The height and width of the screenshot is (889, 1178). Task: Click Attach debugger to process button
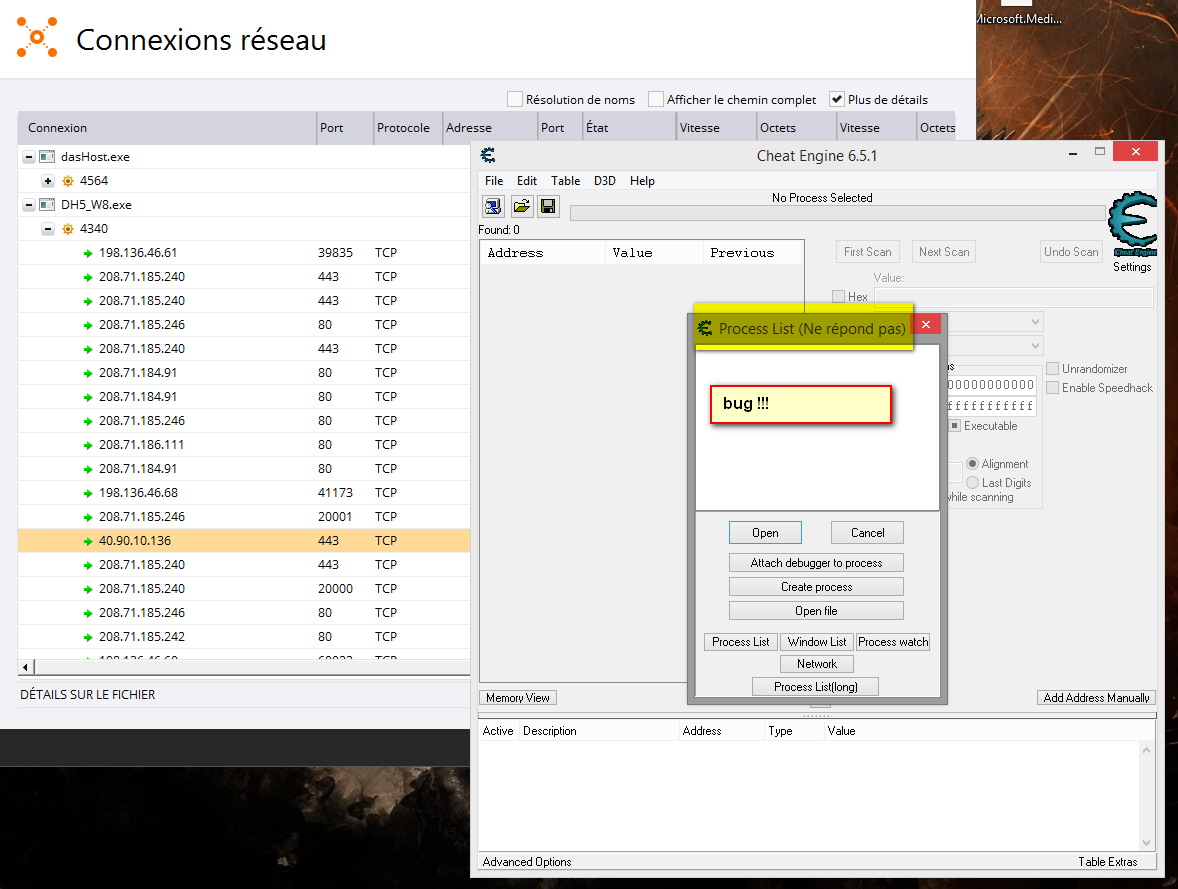[x=816, y=563]
